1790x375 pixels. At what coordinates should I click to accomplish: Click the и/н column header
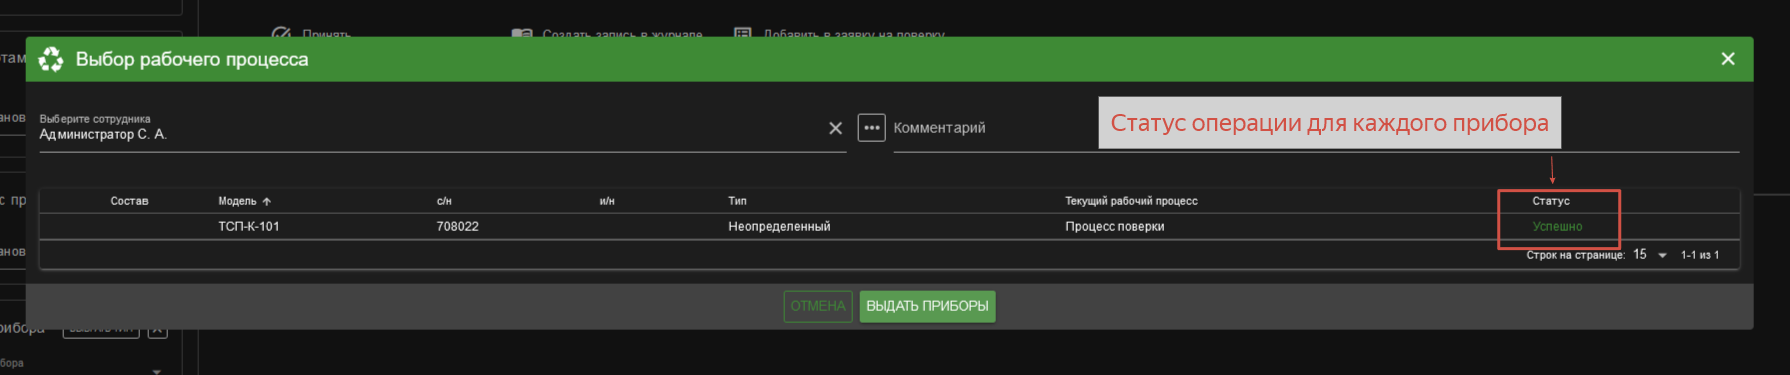click(x=607, y=201)
